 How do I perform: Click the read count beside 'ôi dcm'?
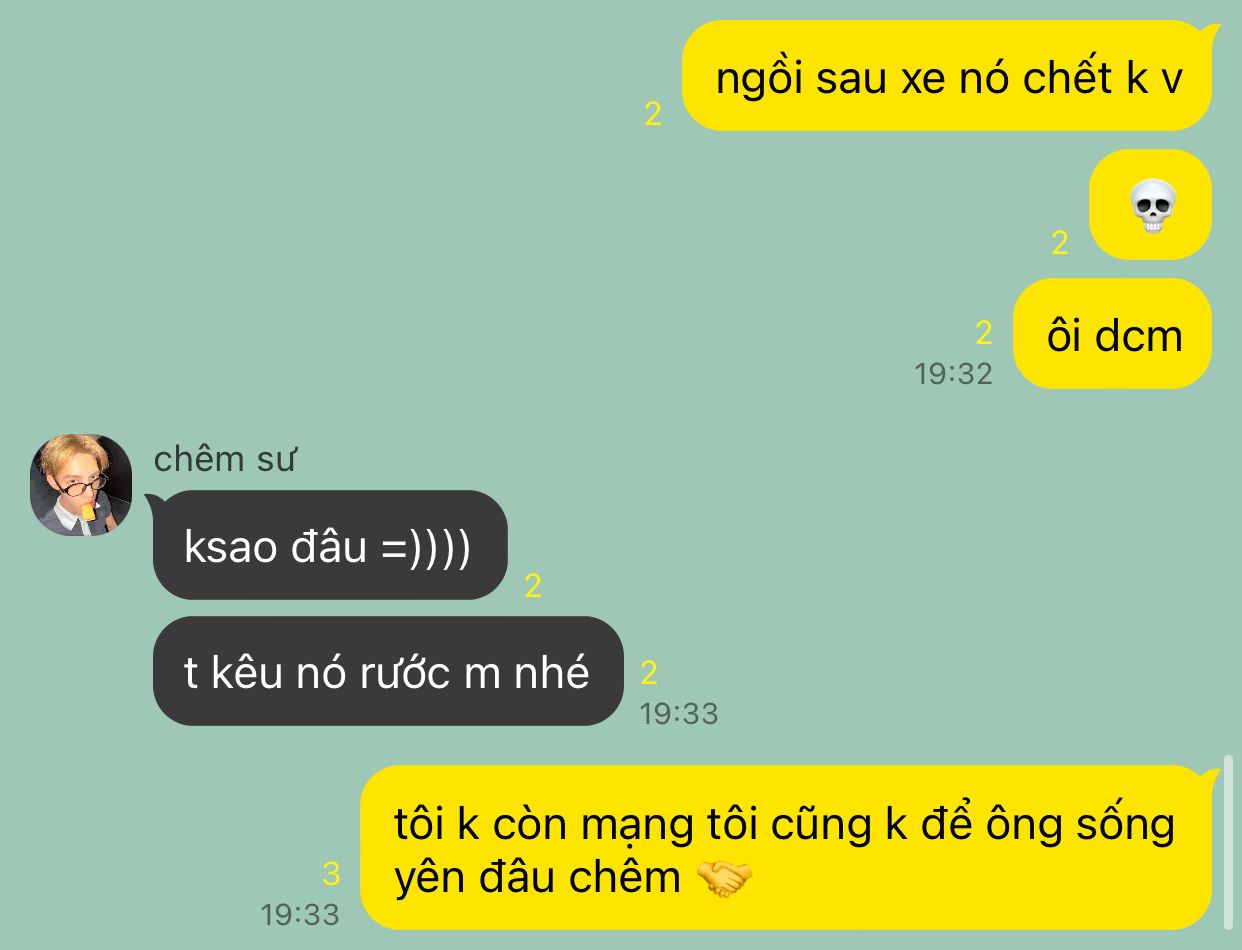tap(984, 333)
